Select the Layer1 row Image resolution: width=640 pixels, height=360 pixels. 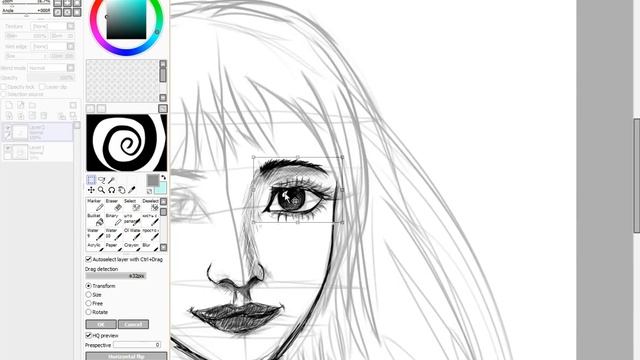[x=38, y=153]
